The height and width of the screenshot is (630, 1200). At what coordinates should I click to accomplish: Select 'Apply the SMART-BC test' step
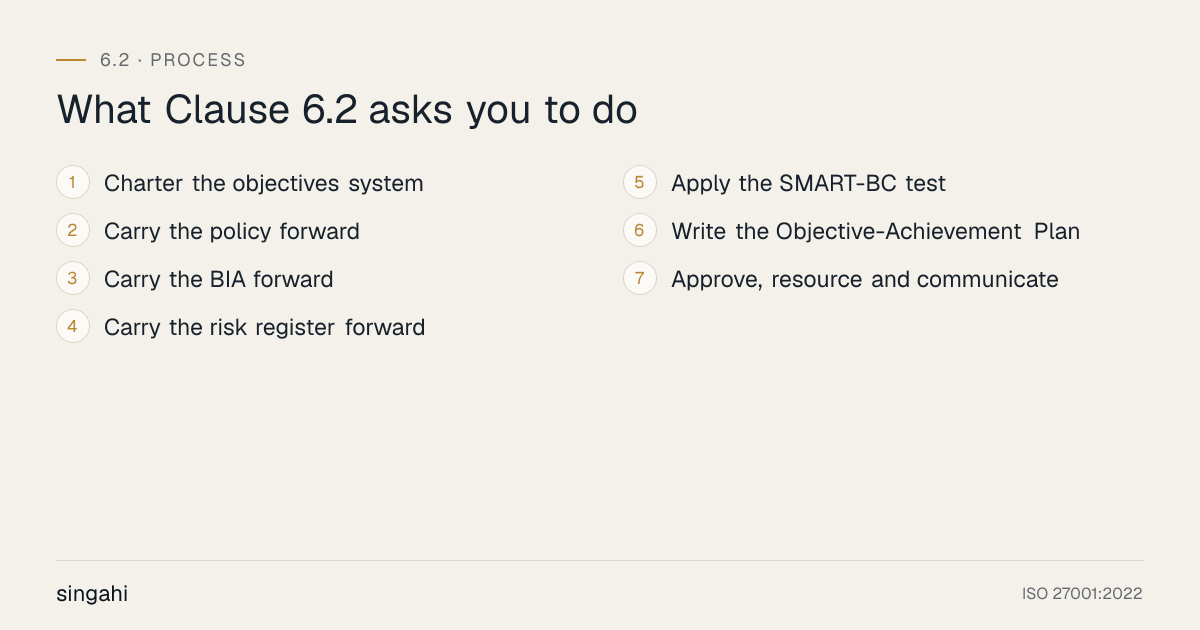click(x=808, y=184)
